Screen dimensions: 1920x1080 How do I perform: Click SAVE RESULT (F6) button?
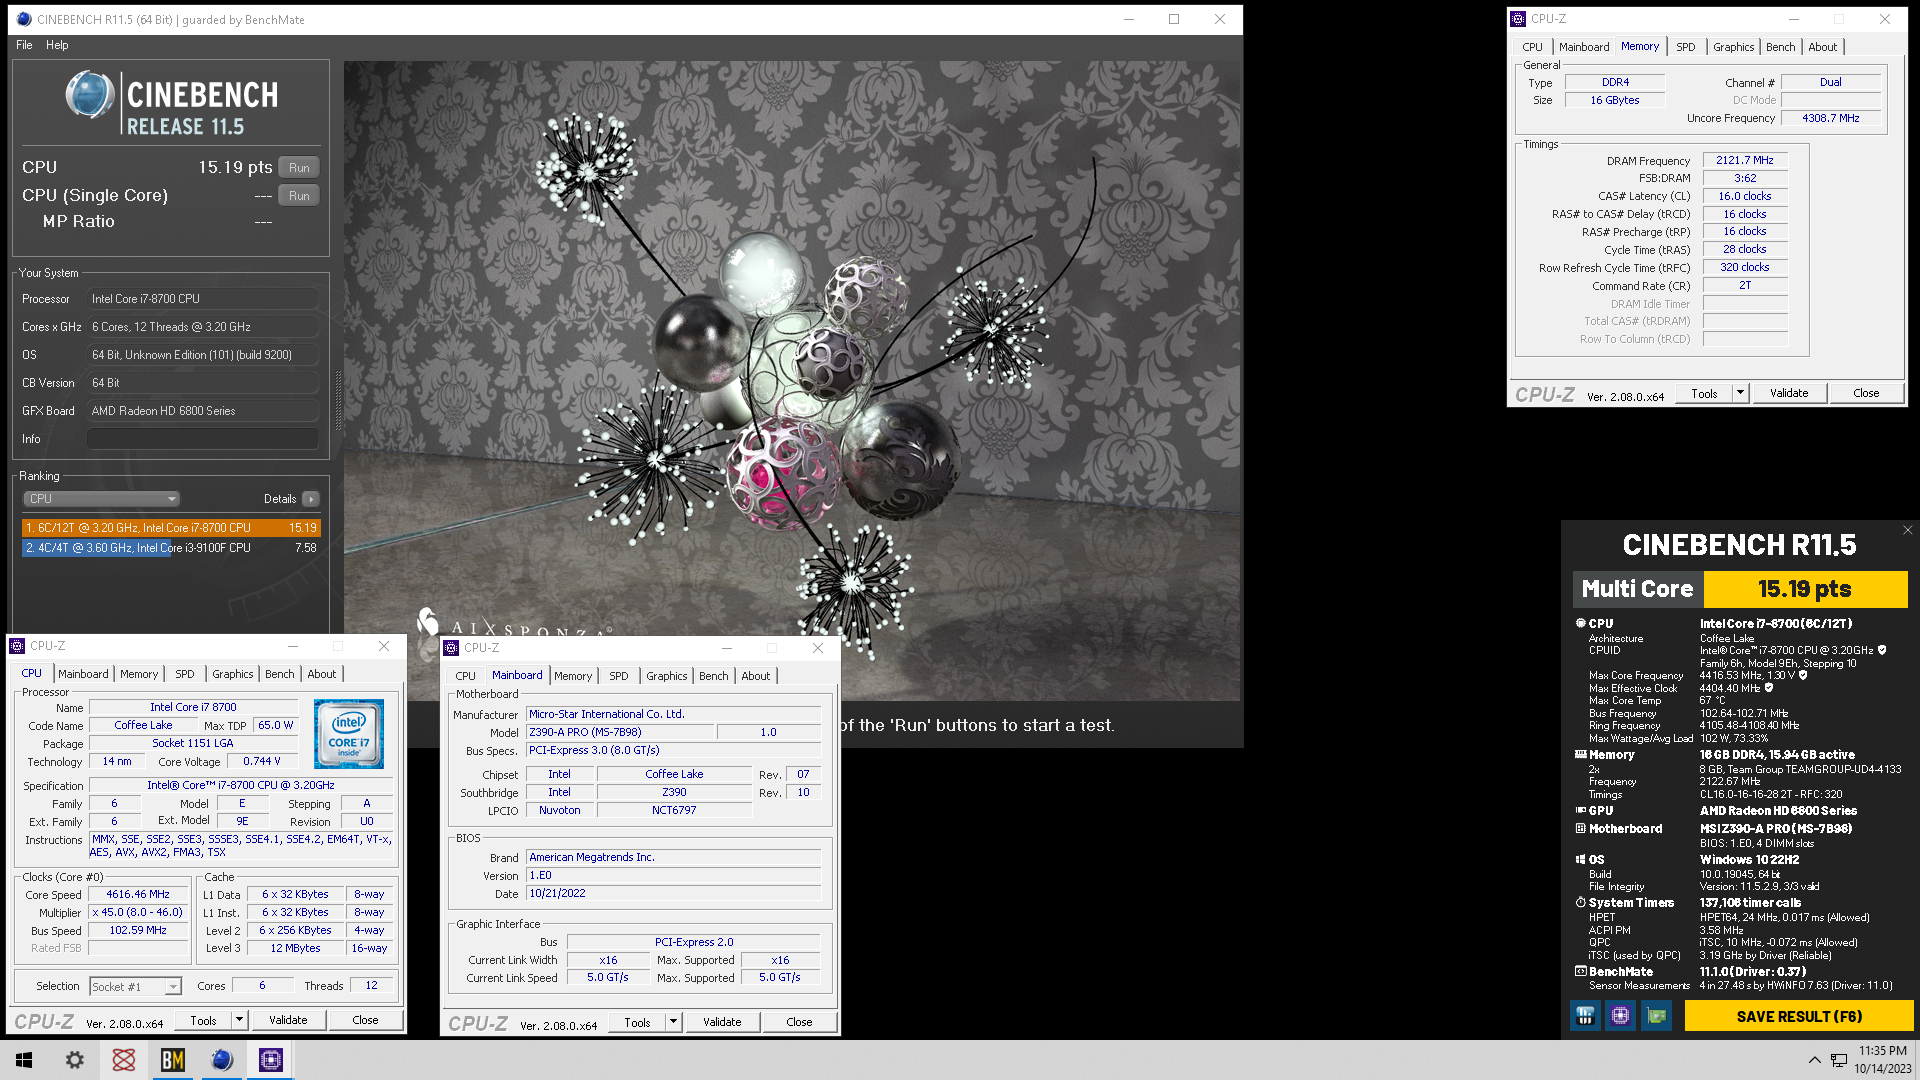(x=1798, y=1016)
